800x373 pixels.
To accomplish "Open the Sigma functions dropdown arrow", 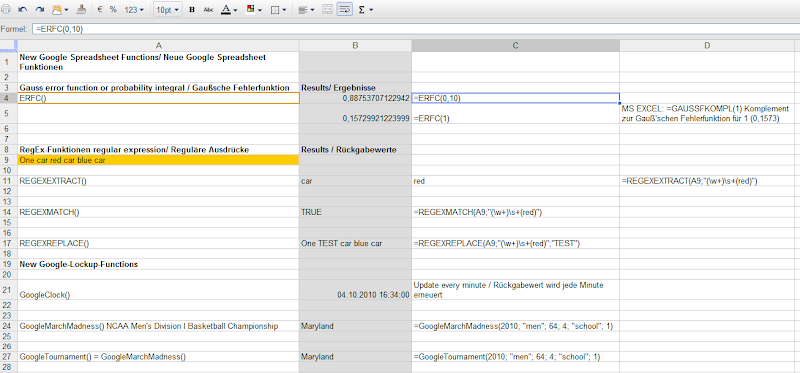I will pyautogui.click(x=371, y=10).
